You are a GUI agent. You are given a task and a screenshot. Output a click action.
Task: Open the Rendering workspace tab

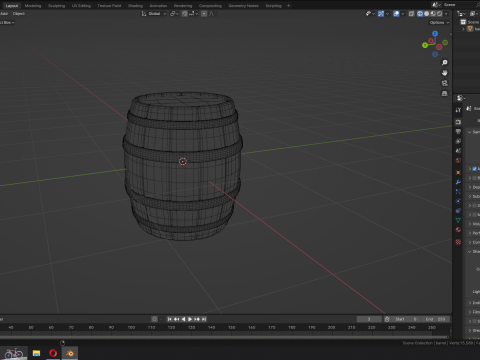tap(183, 6)
